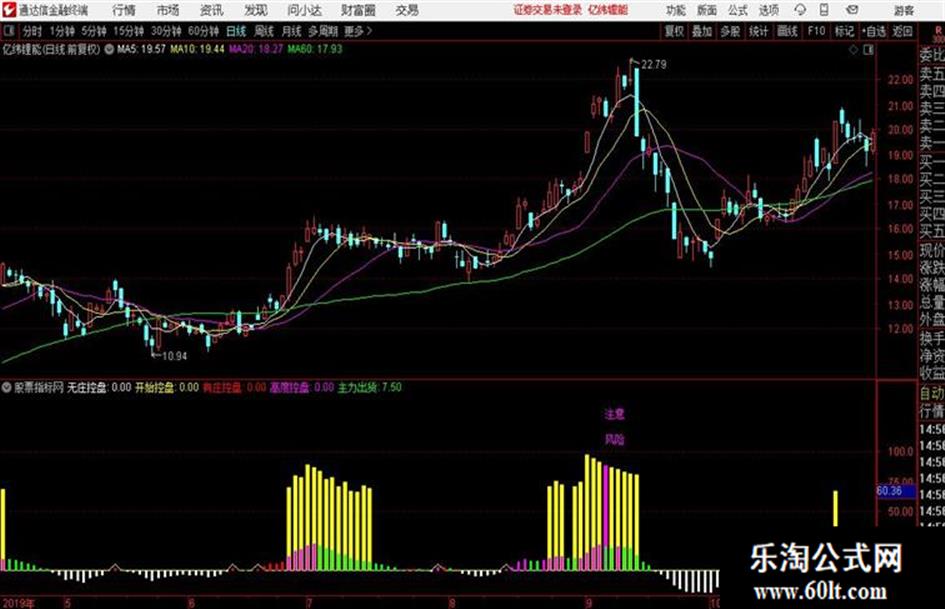Click the 叠加 overlay button

pos(702,31)
